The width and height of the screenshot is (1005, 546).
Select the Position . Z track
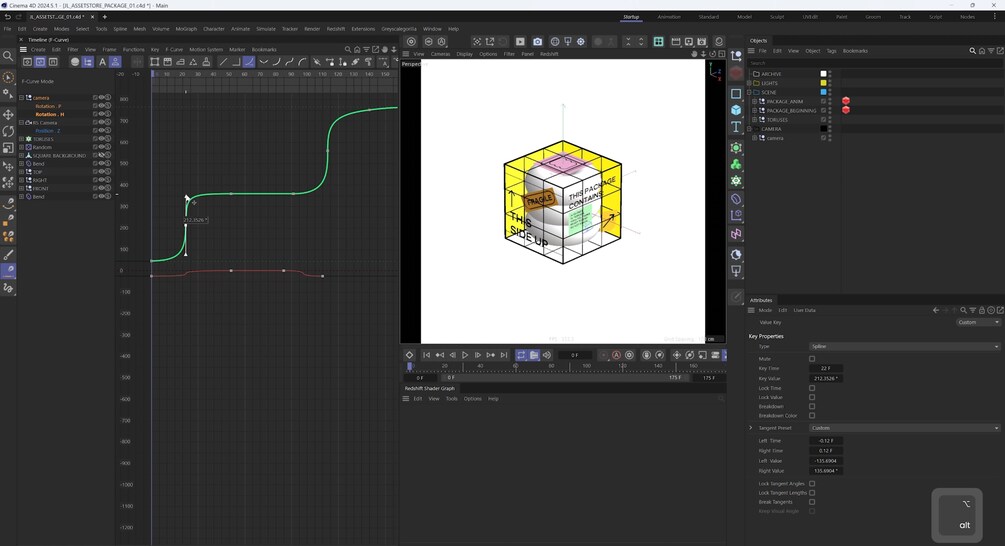tap(47, 131)
